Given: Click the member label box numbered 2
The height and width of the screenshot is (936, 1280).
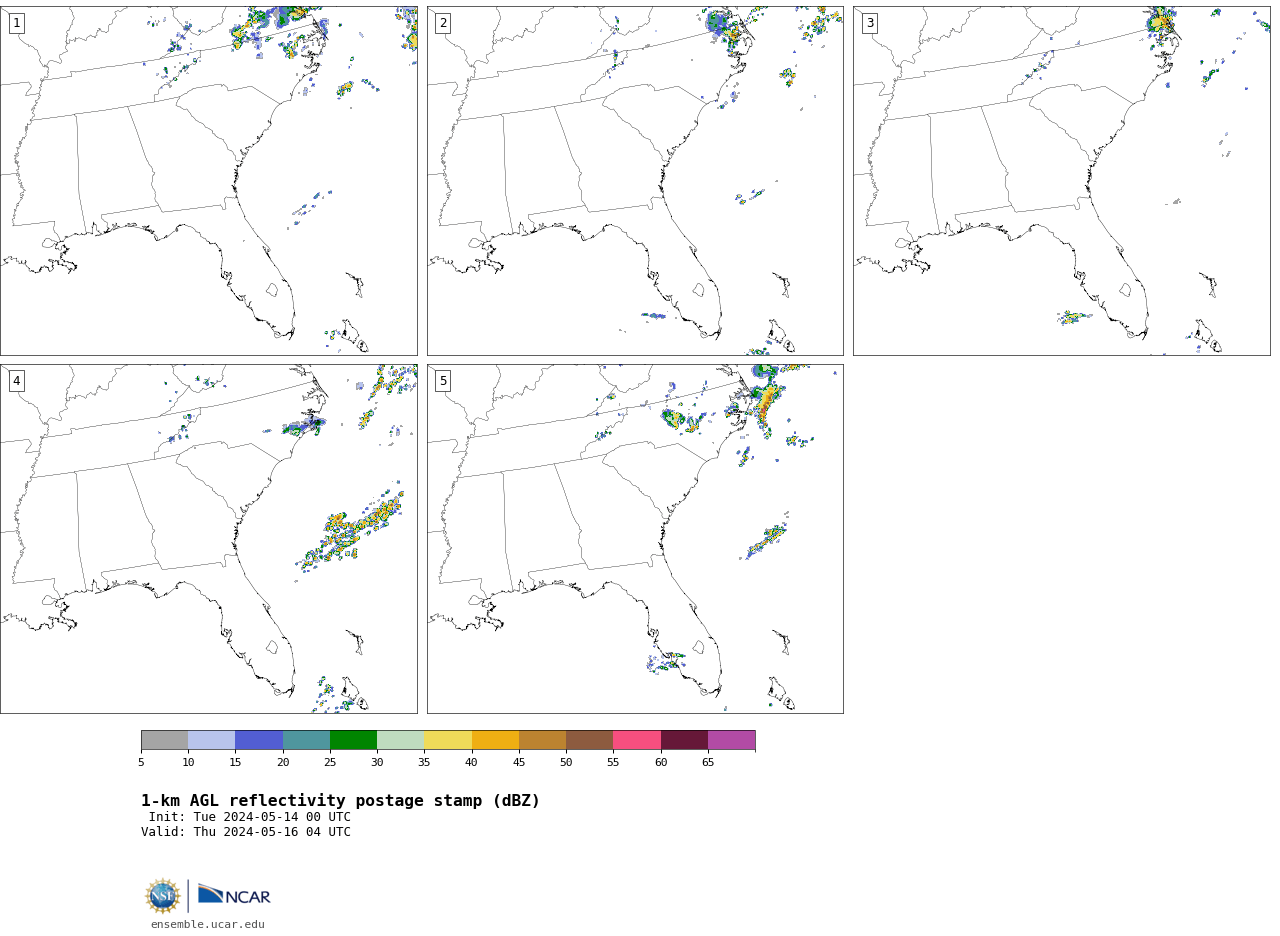Looking at the screenshot, I should point(443,23).
